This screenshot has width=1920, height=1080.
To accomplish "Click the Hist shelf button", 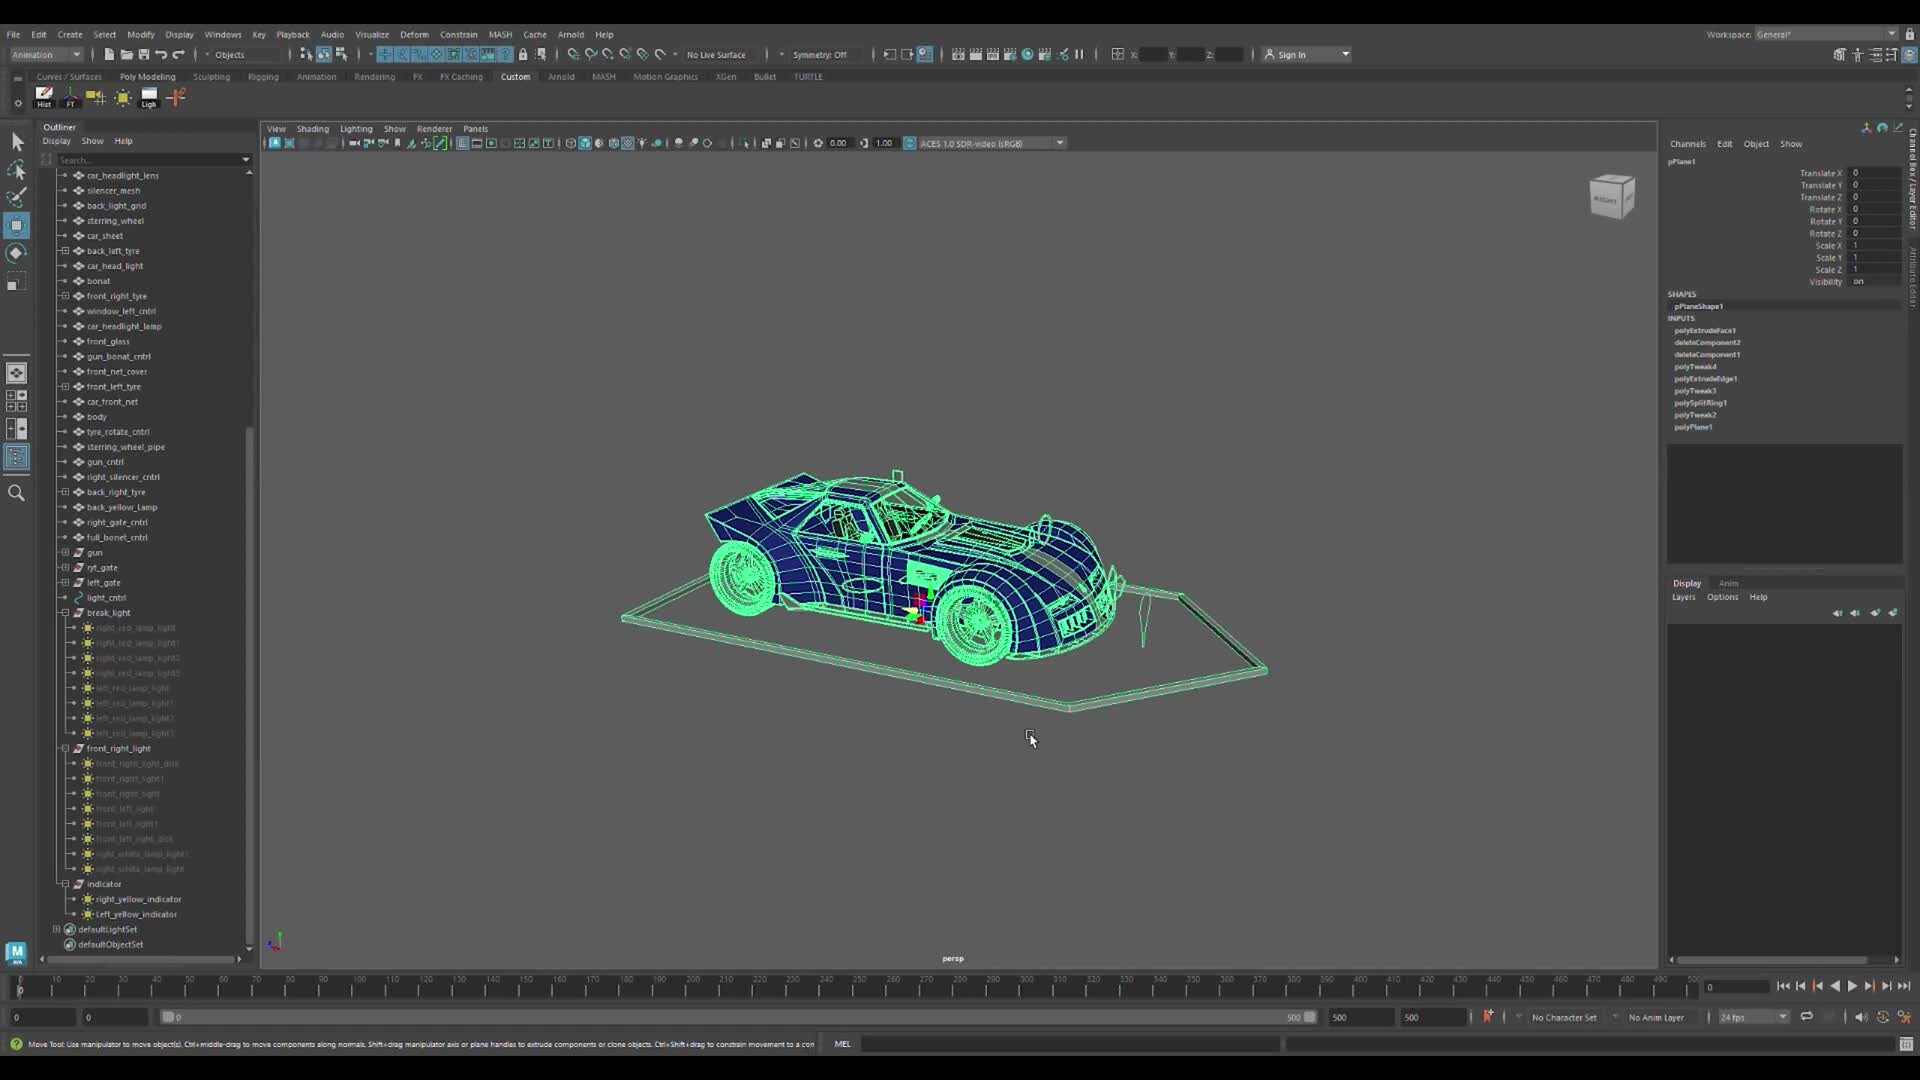I will 44,96.
